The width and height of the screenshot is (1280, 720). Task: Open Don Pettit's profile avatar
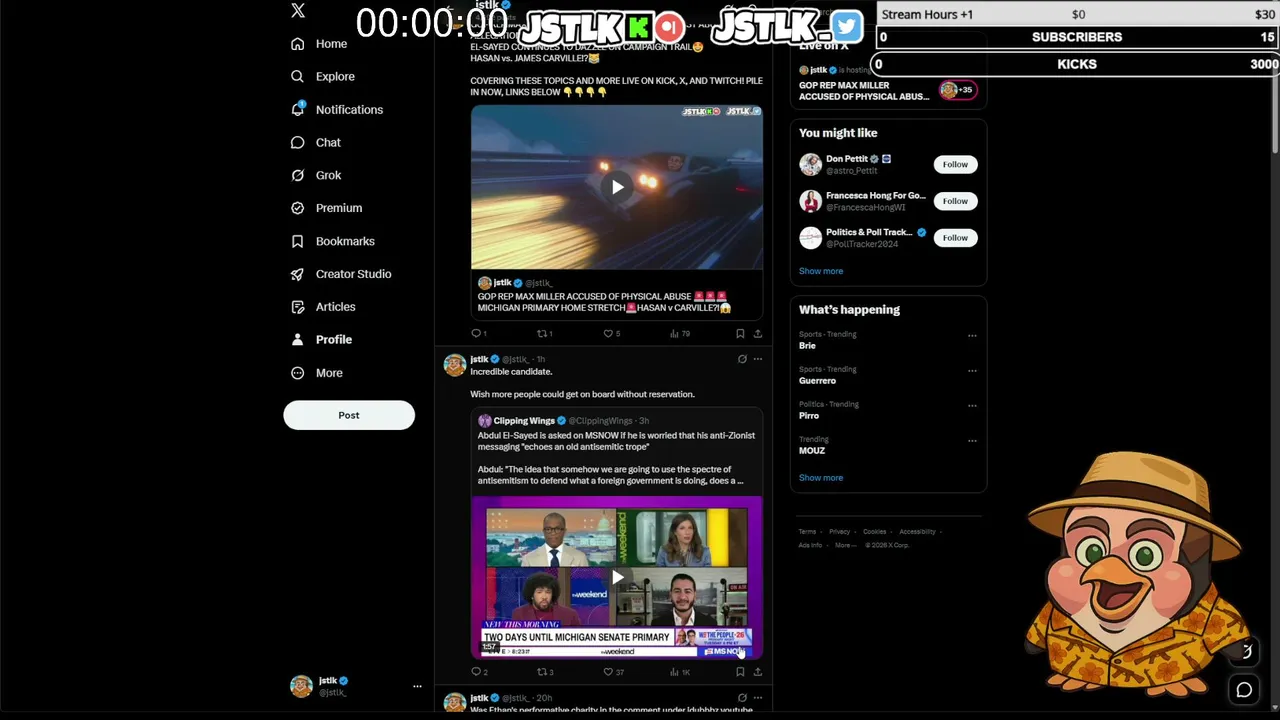810,164
